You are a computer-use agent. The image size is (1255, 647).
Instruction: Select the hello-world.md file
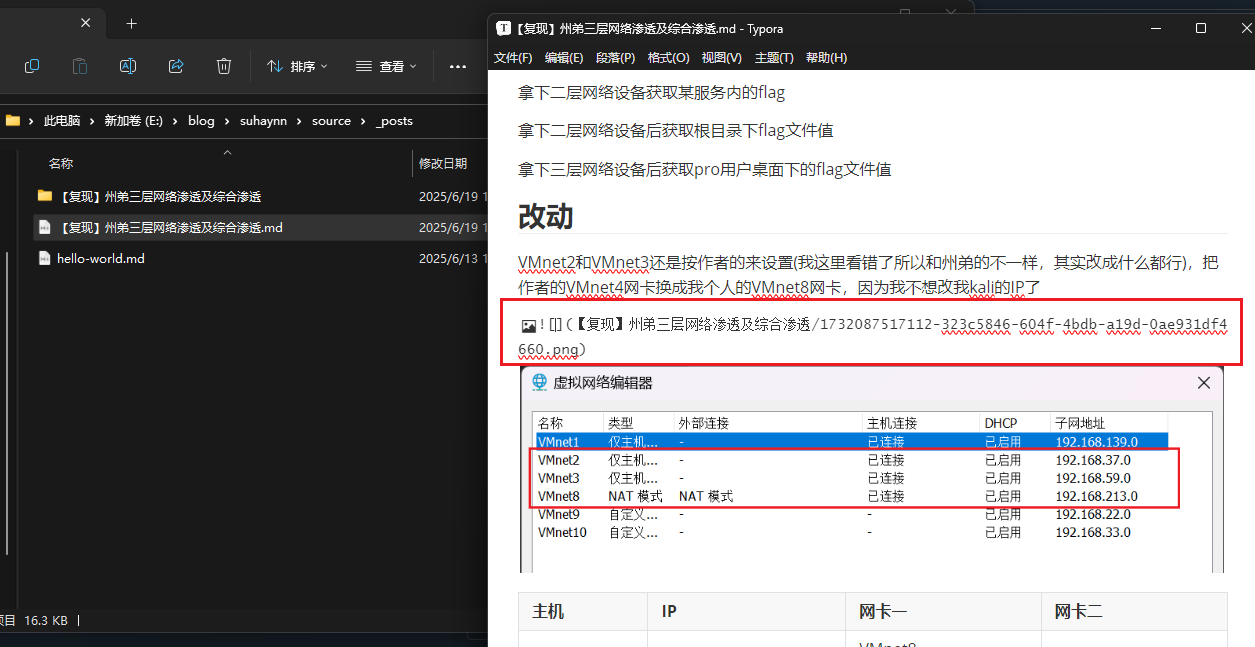point(100,258)
